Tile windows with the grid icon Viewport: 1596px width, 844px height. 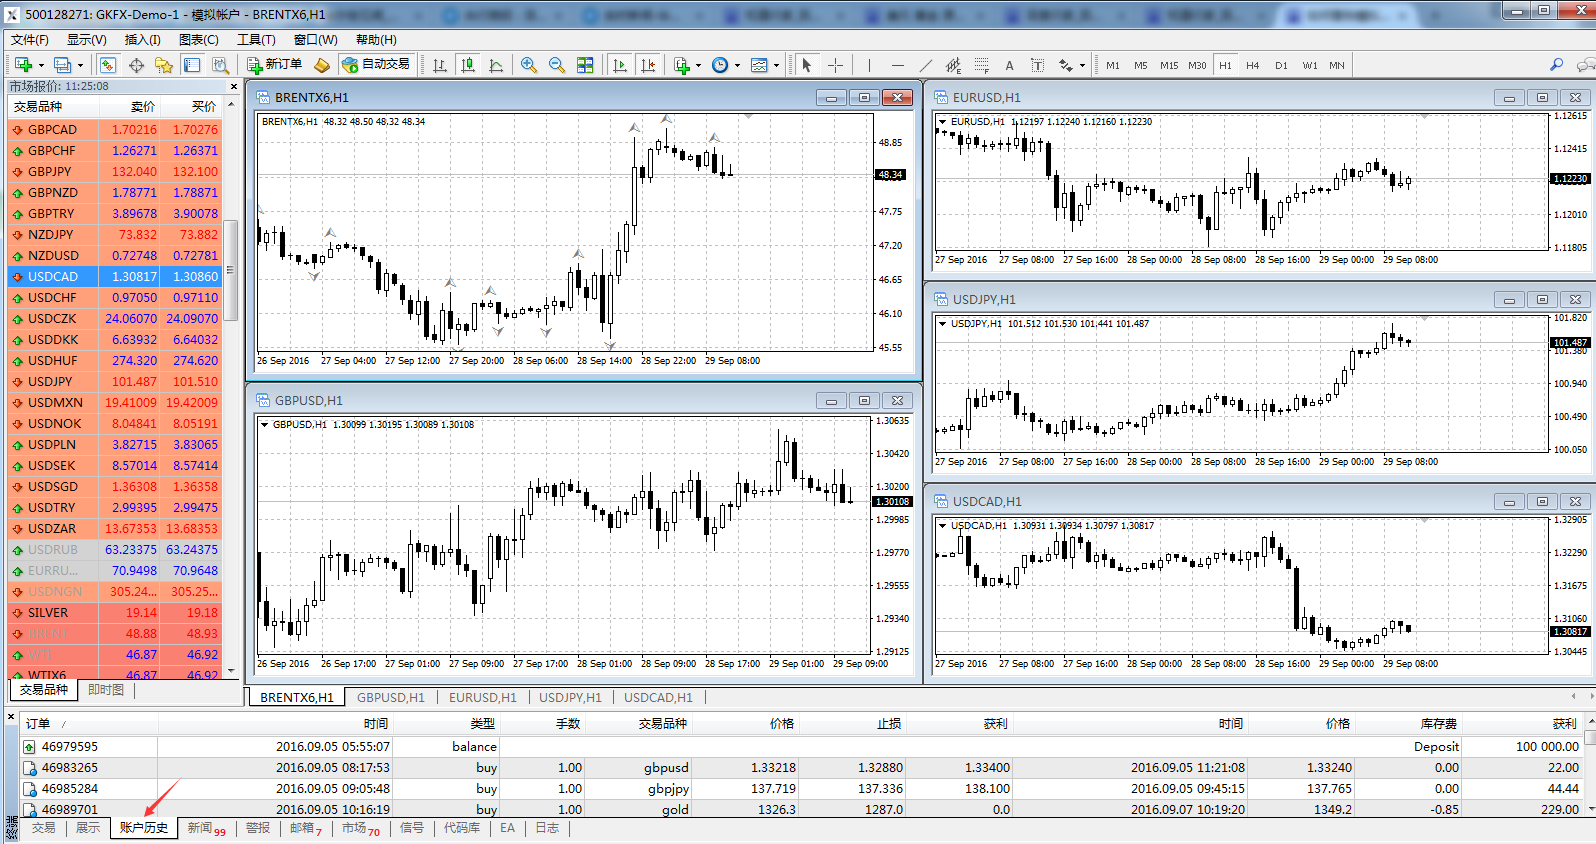[x=585, y=65]
